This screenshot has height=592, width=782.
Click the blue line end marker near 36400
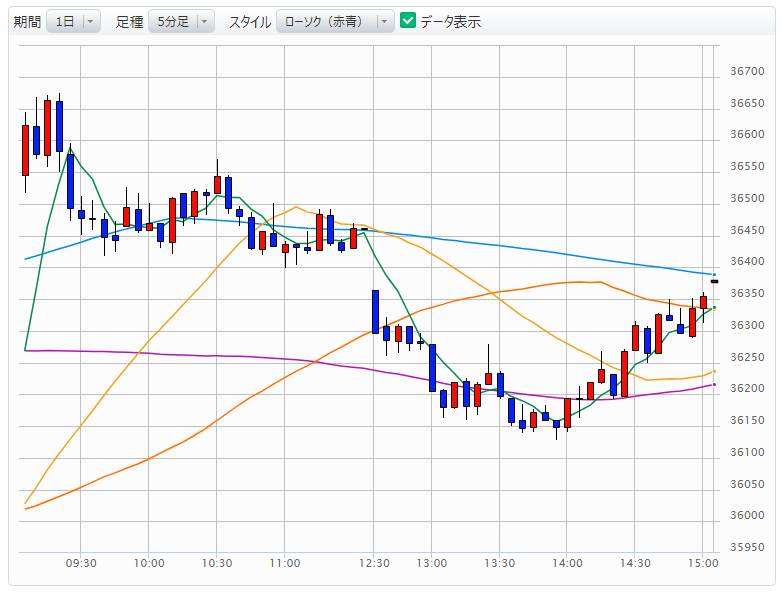714,274
